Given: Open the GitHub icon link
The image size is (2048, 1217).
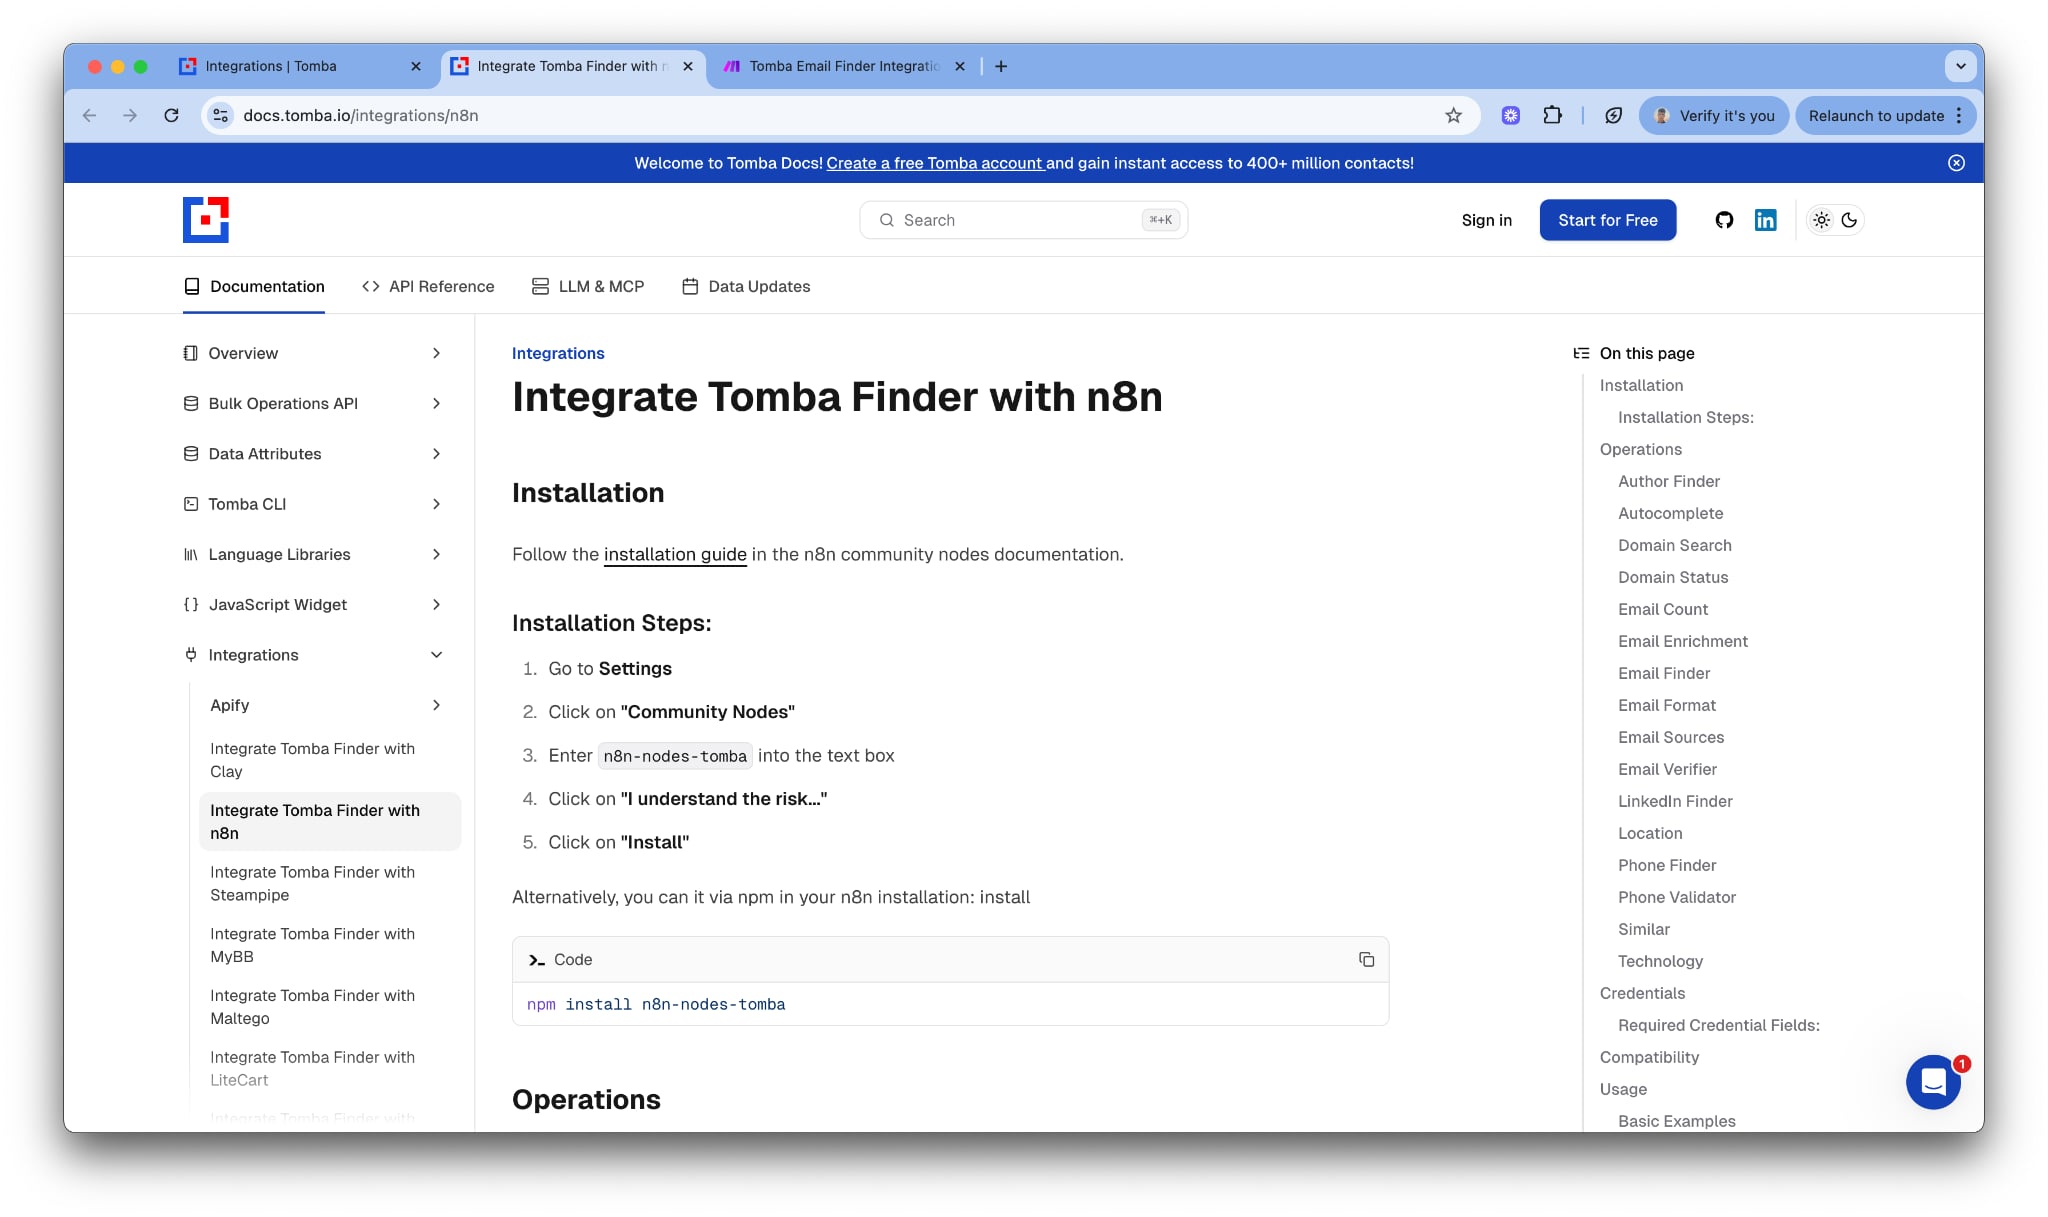Looking at the screenshot, I should 1724,220.
